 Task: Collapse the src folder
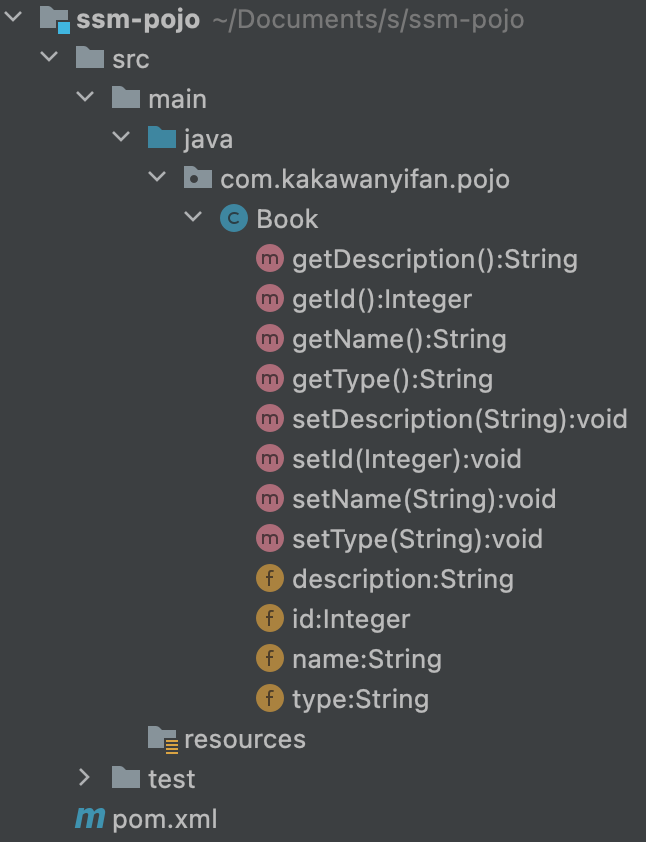(x=48, y=59)
